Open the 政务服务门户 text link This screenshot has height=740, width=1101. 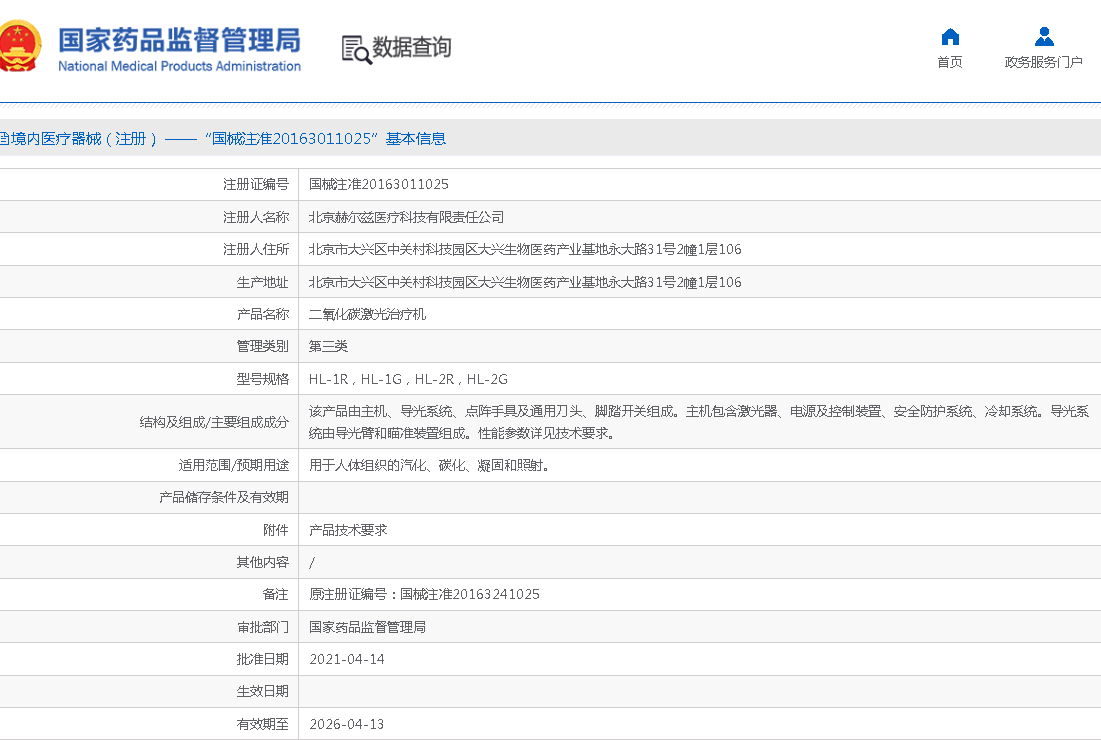tap(1043, 62)
